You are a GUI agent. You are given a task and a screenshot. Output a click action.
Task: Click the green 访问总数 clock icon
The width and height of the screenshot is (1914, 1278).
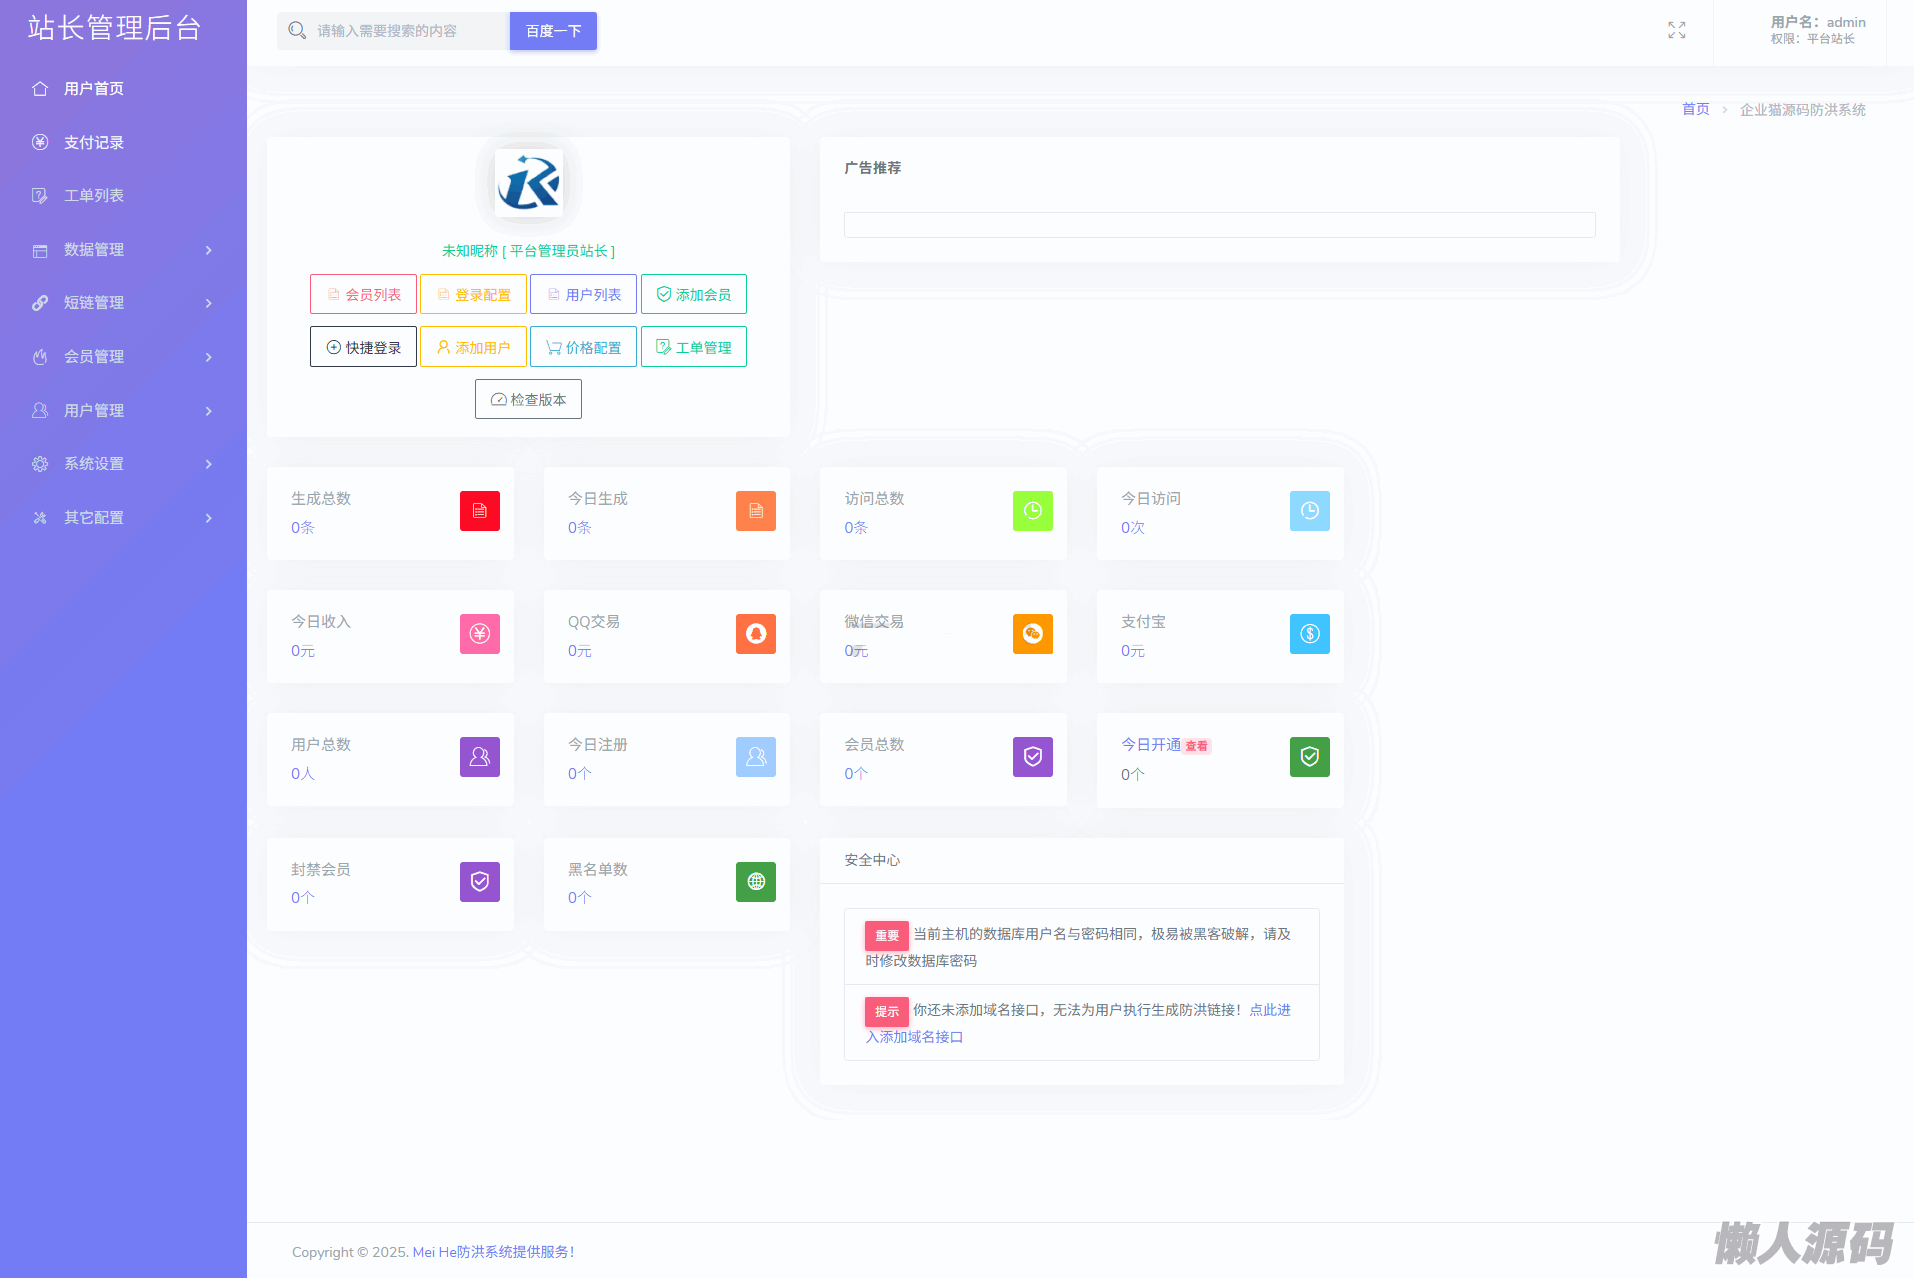1033,511
